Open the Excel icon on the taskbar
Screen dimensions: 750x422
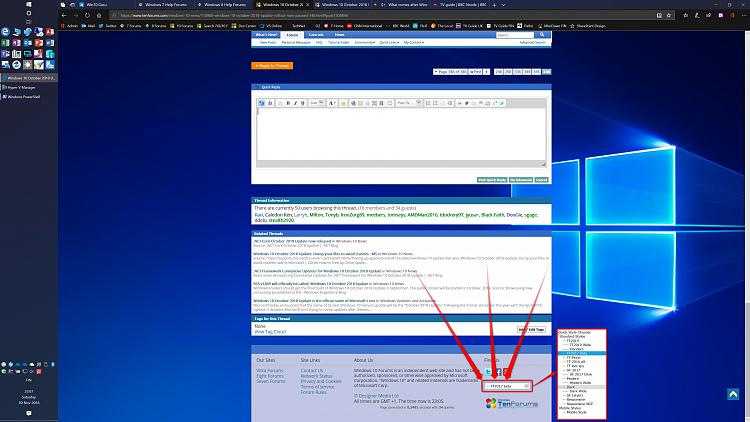pyautogui.click(x=5, y=43)
